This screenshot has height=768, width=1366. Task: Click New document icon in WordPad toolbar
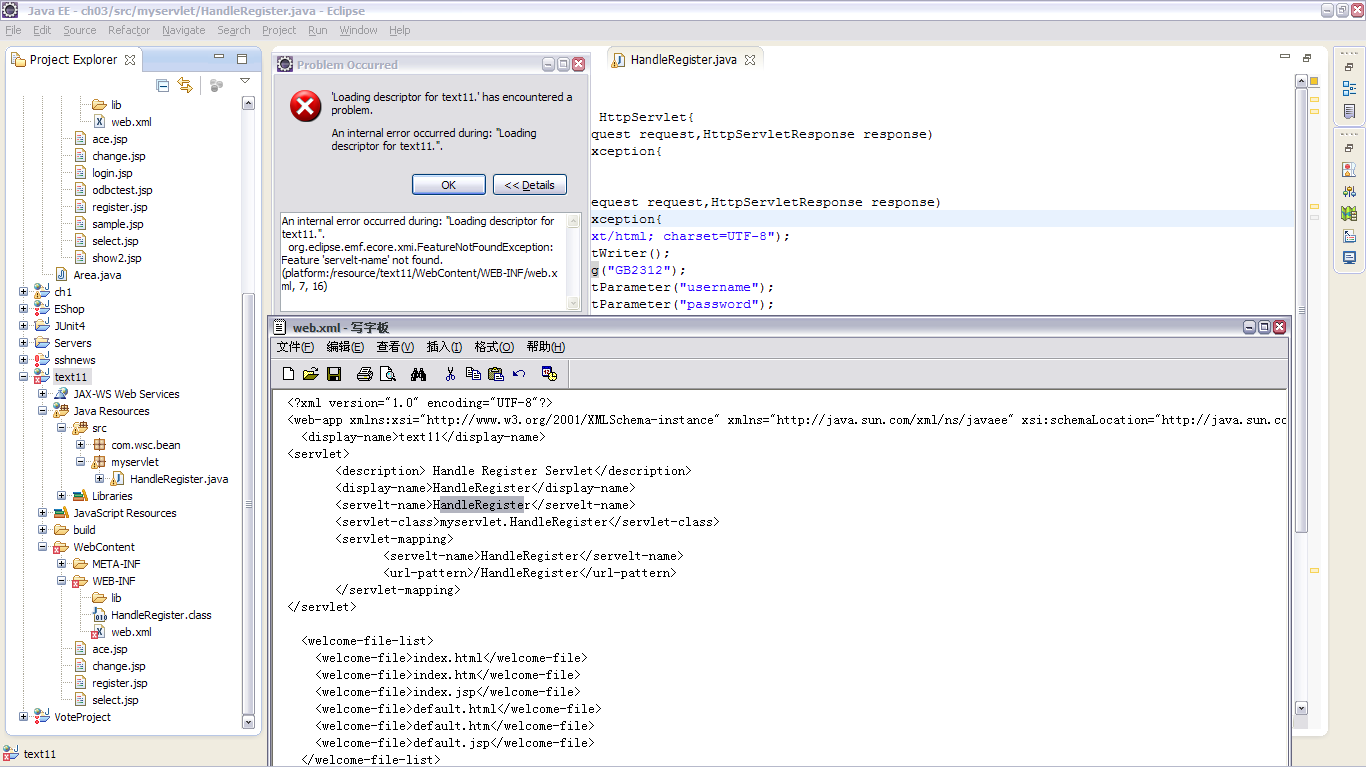pyautogui.click(x=289, y=374)
